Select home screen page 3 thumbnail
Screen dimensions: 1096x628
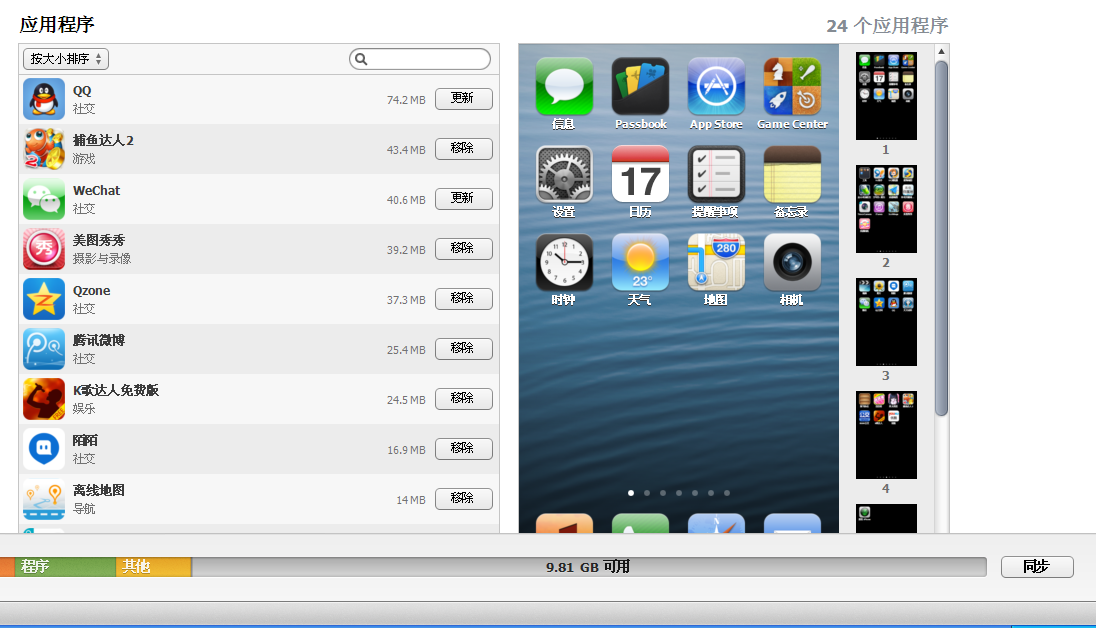(886, 322)
